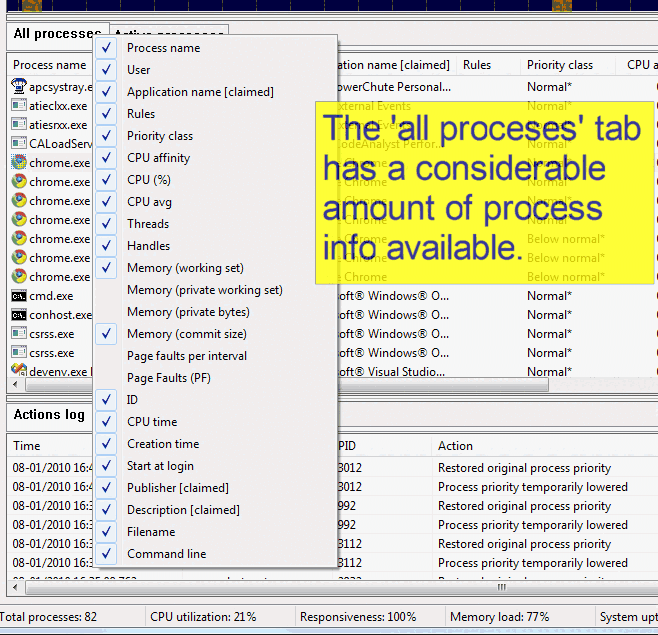Viewport: 658px width, 635px height.
Task: Select Filename menu entry
Action: click(216, 531)
